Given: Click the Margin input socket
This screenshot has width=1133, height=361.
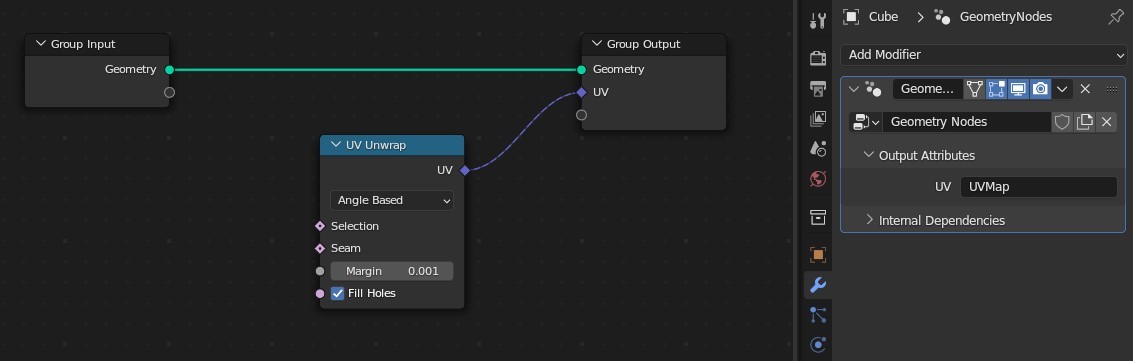Looking at the screenshot, I should [320, 271].
